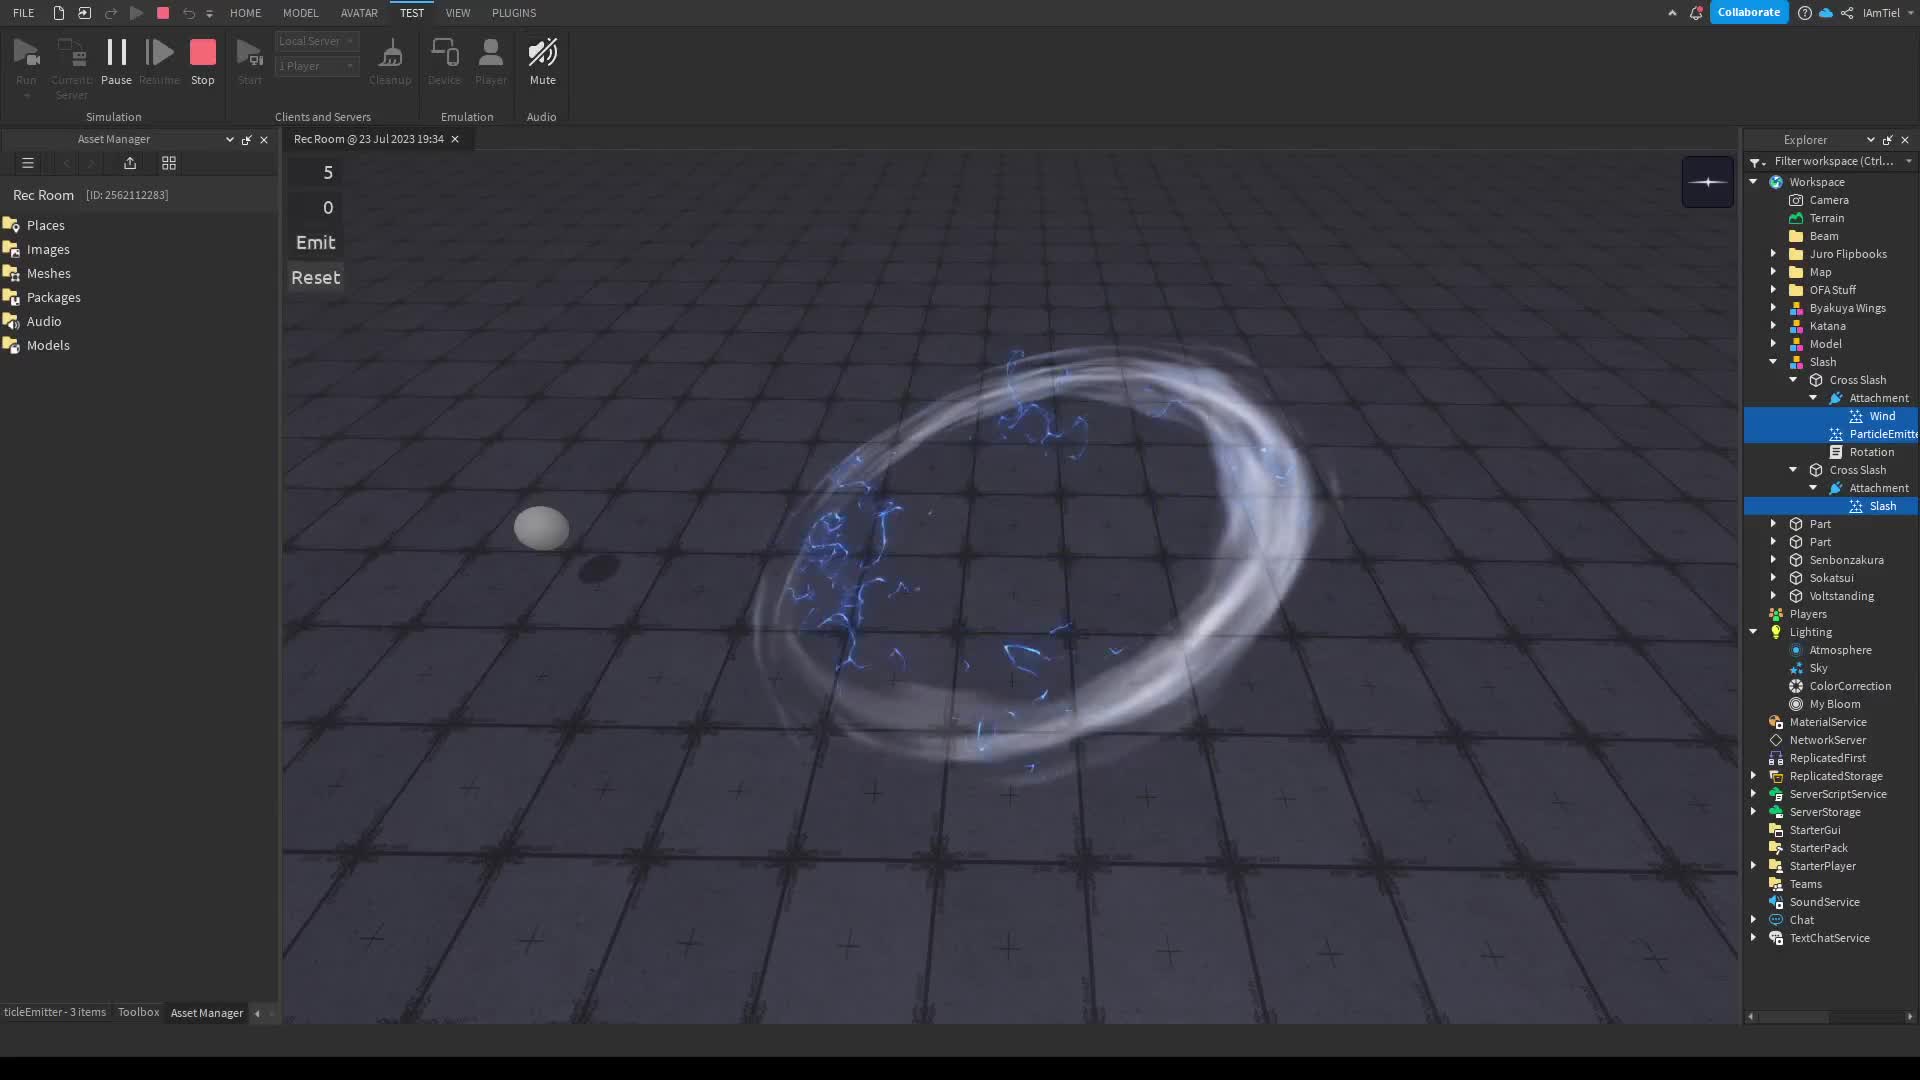Collapse the Workspace tree node
This screenshot has height=1080, width=1920.
pos(1753,182)
